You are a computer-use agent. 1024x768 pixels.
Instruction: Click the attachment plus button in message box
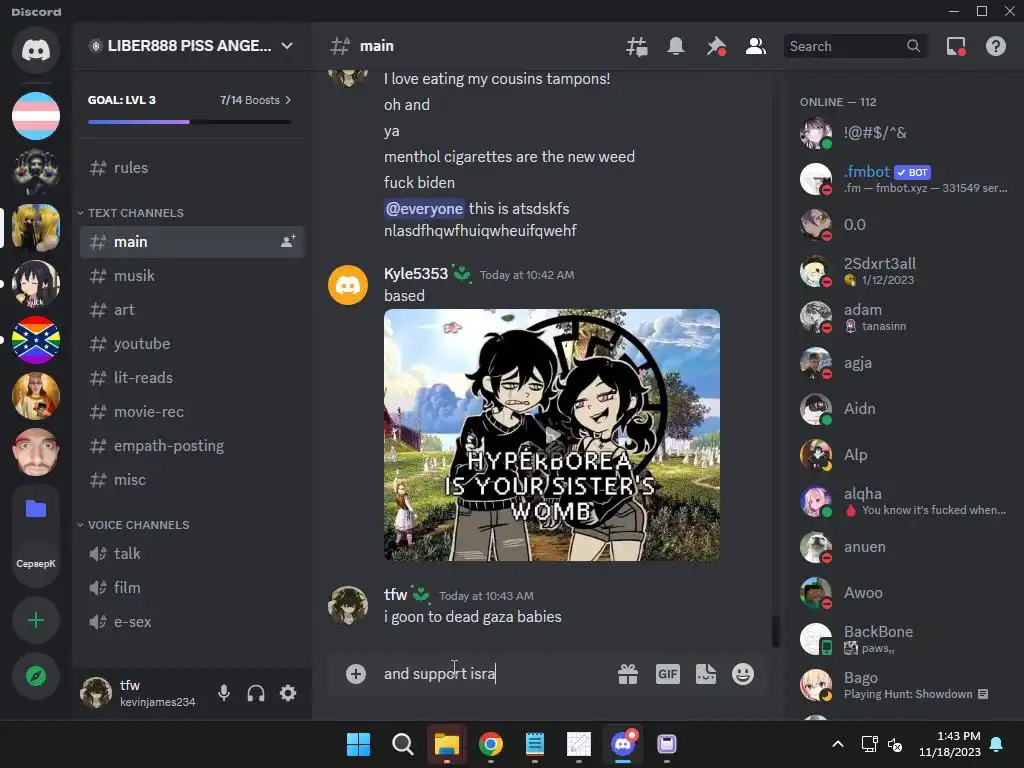[x=356, y=673]
